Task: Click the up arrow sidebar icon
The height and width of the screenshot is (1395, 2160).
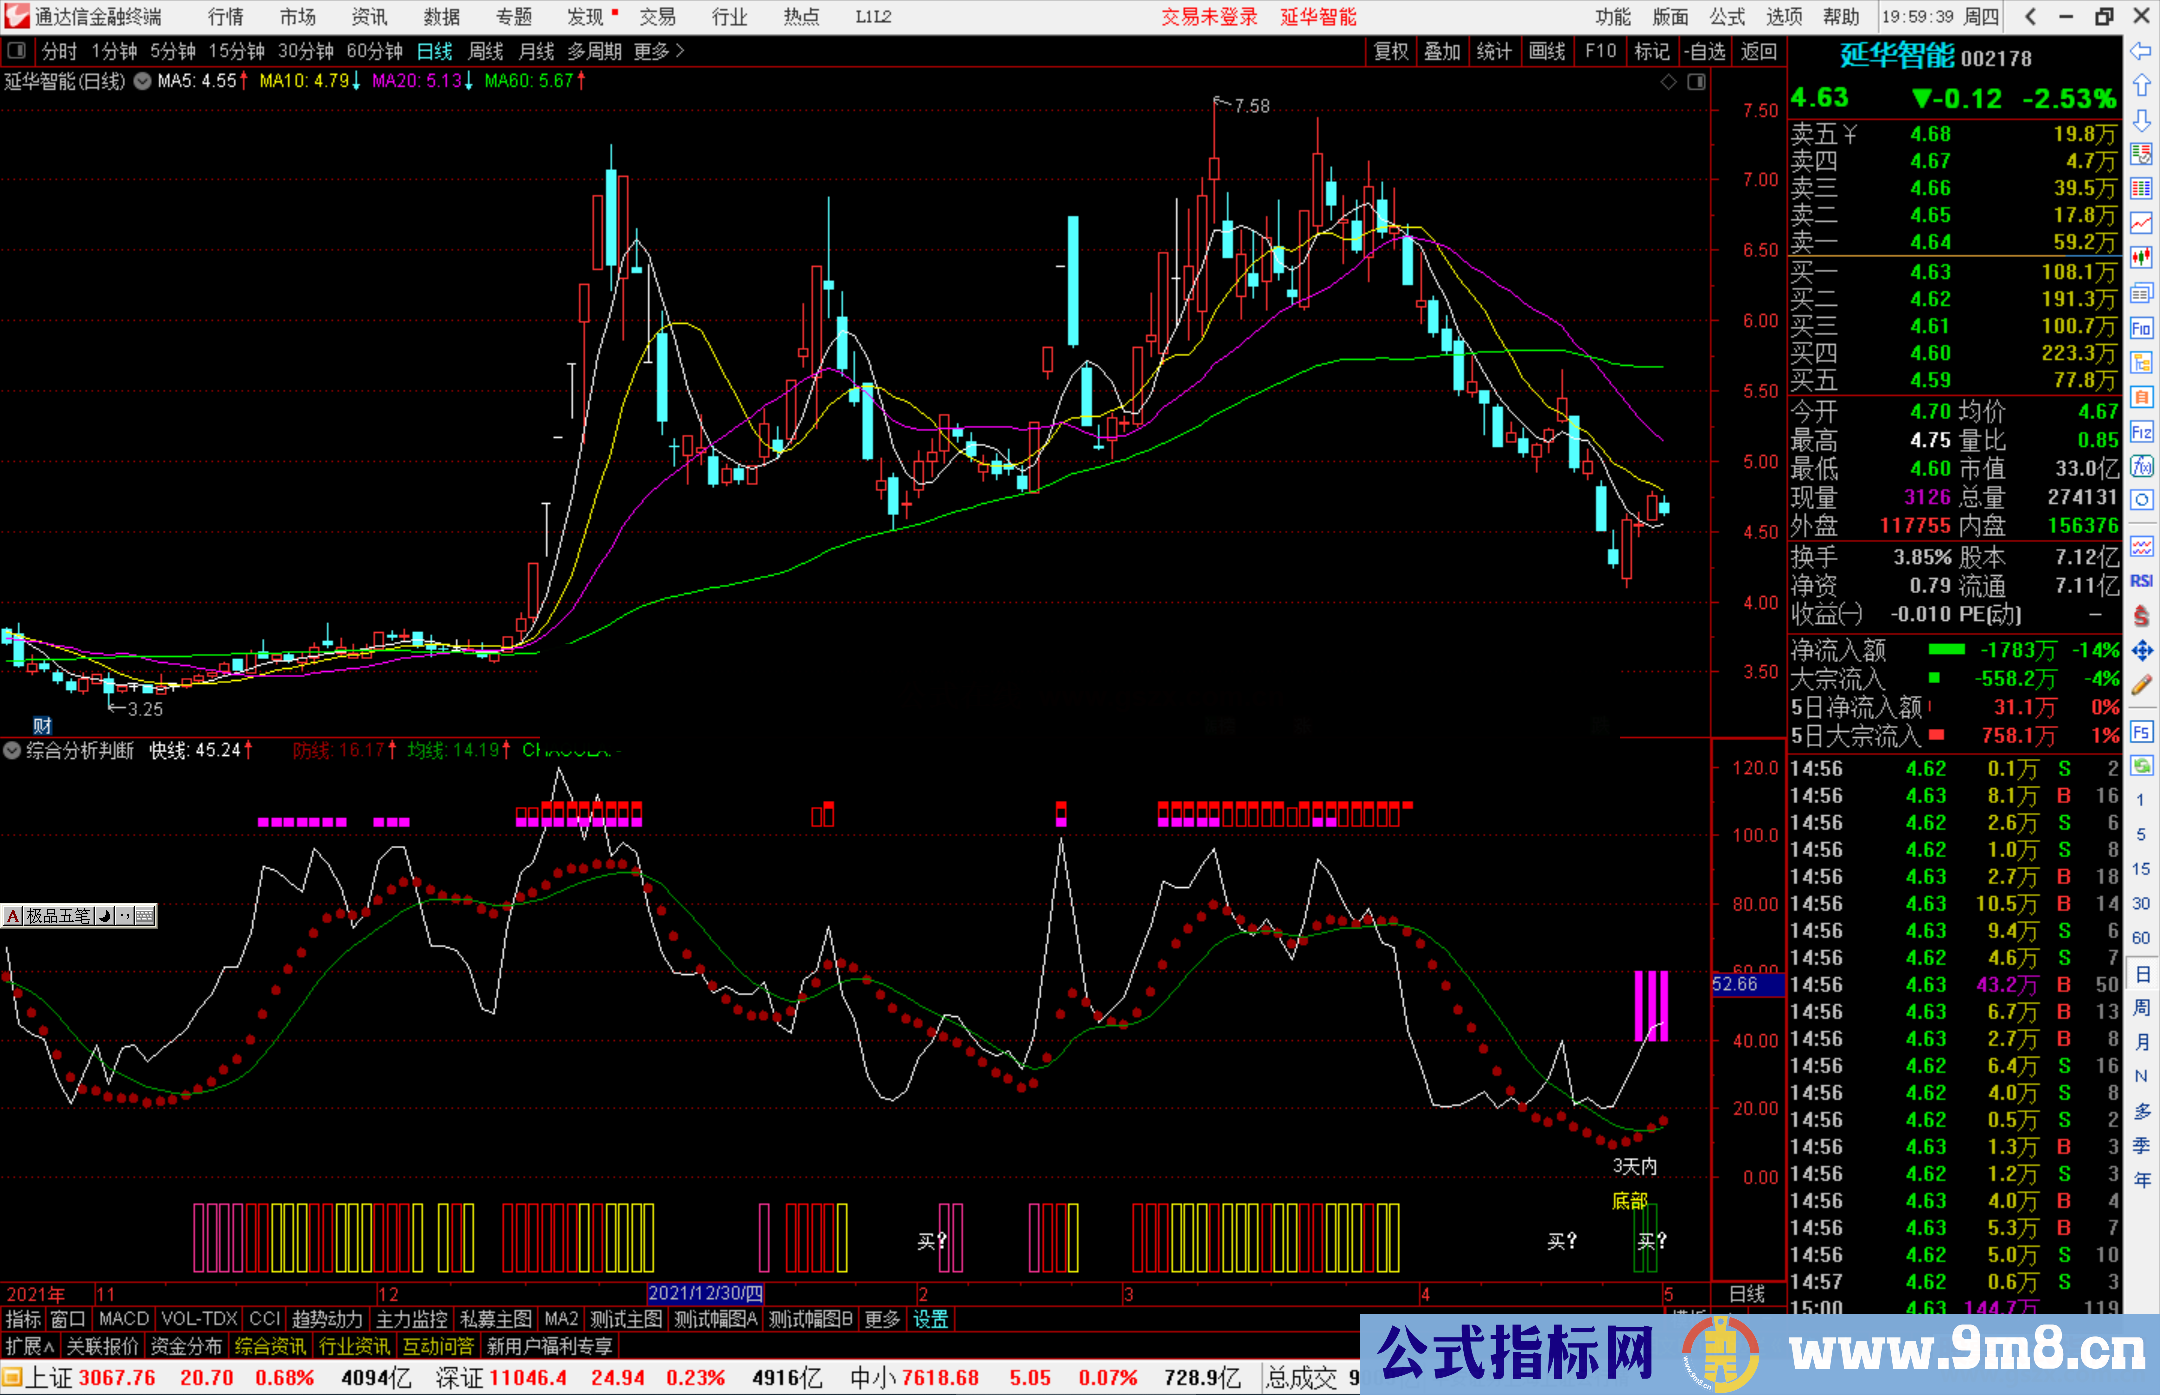Action: [2141, 86]
